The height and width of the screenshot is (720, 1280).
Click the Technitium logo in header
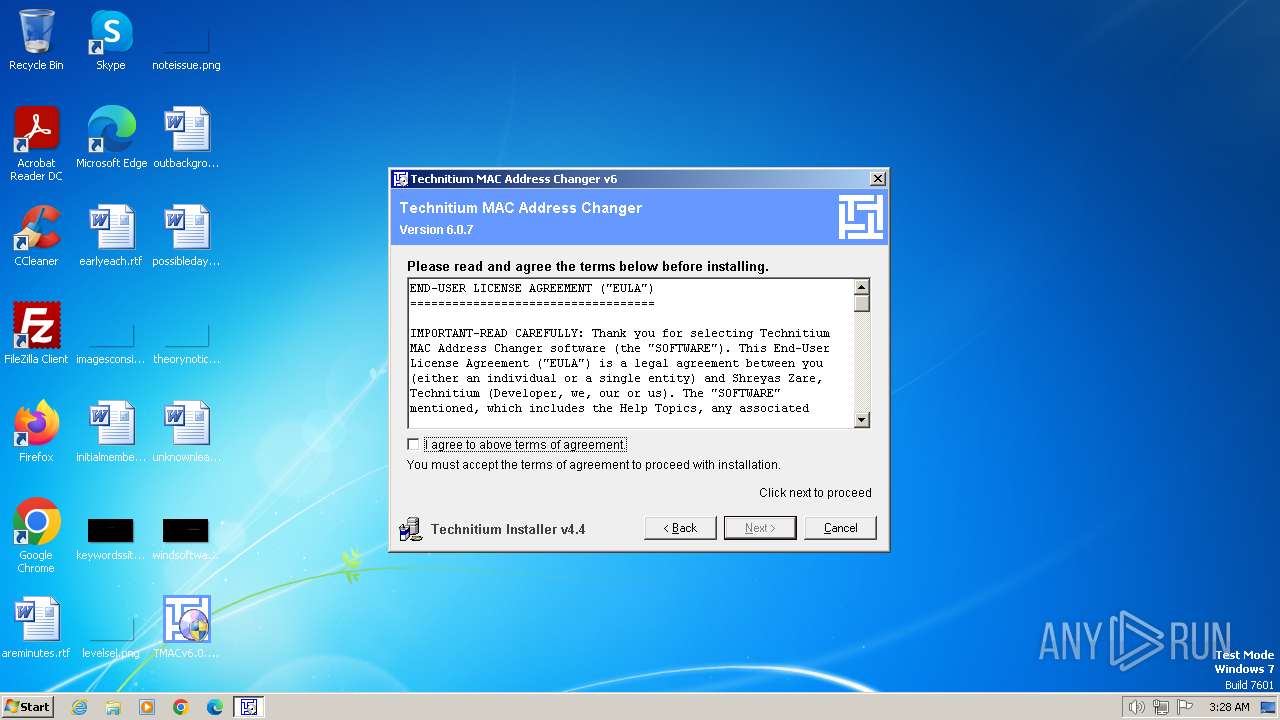860,217
